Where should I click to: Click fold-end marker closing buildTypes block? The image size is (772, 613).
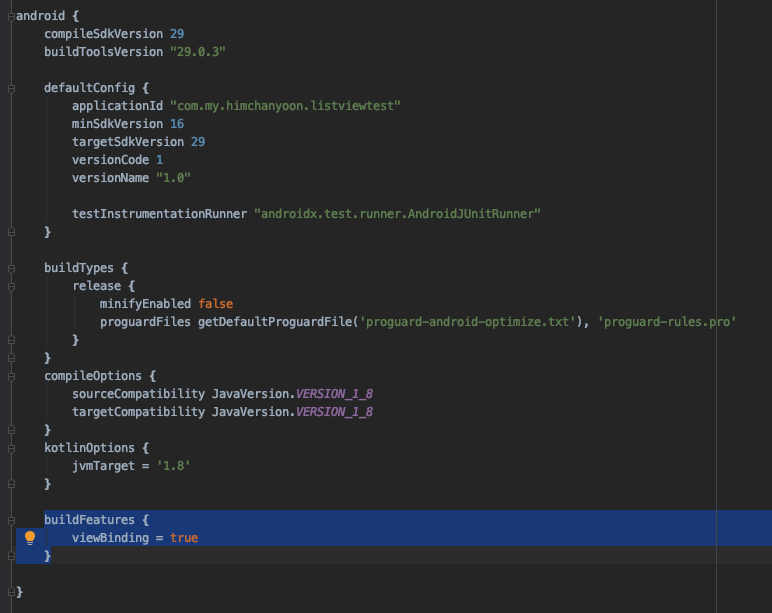(x=11, y=358)
